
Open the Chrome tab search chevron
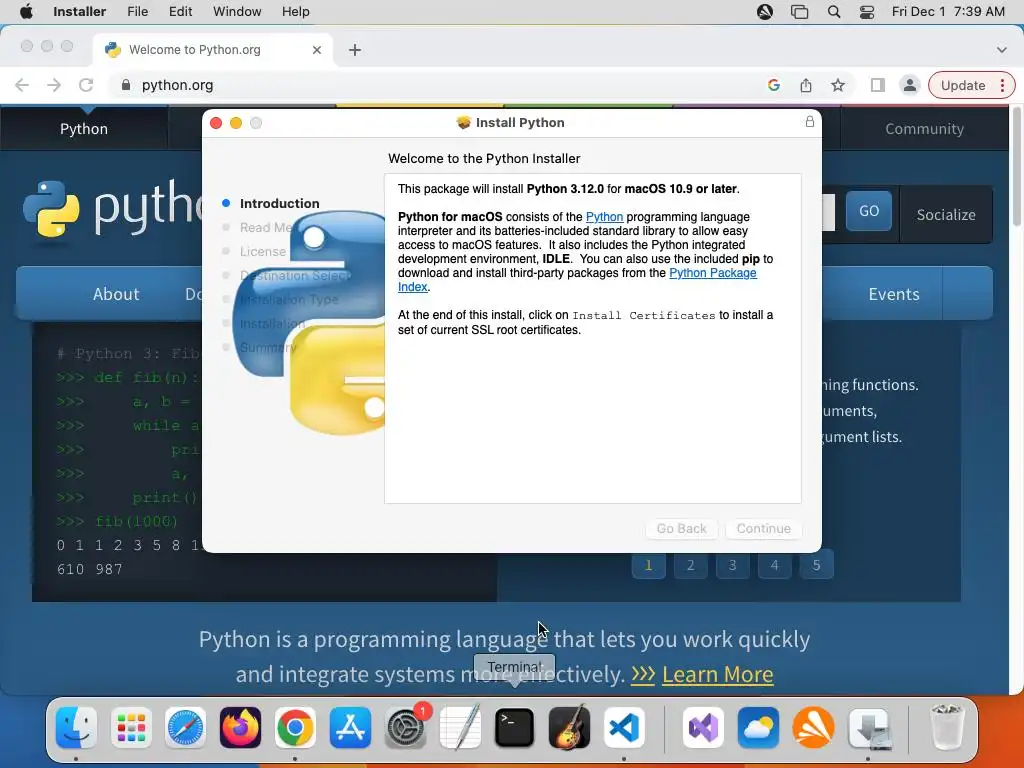(x=1001, y=50)
